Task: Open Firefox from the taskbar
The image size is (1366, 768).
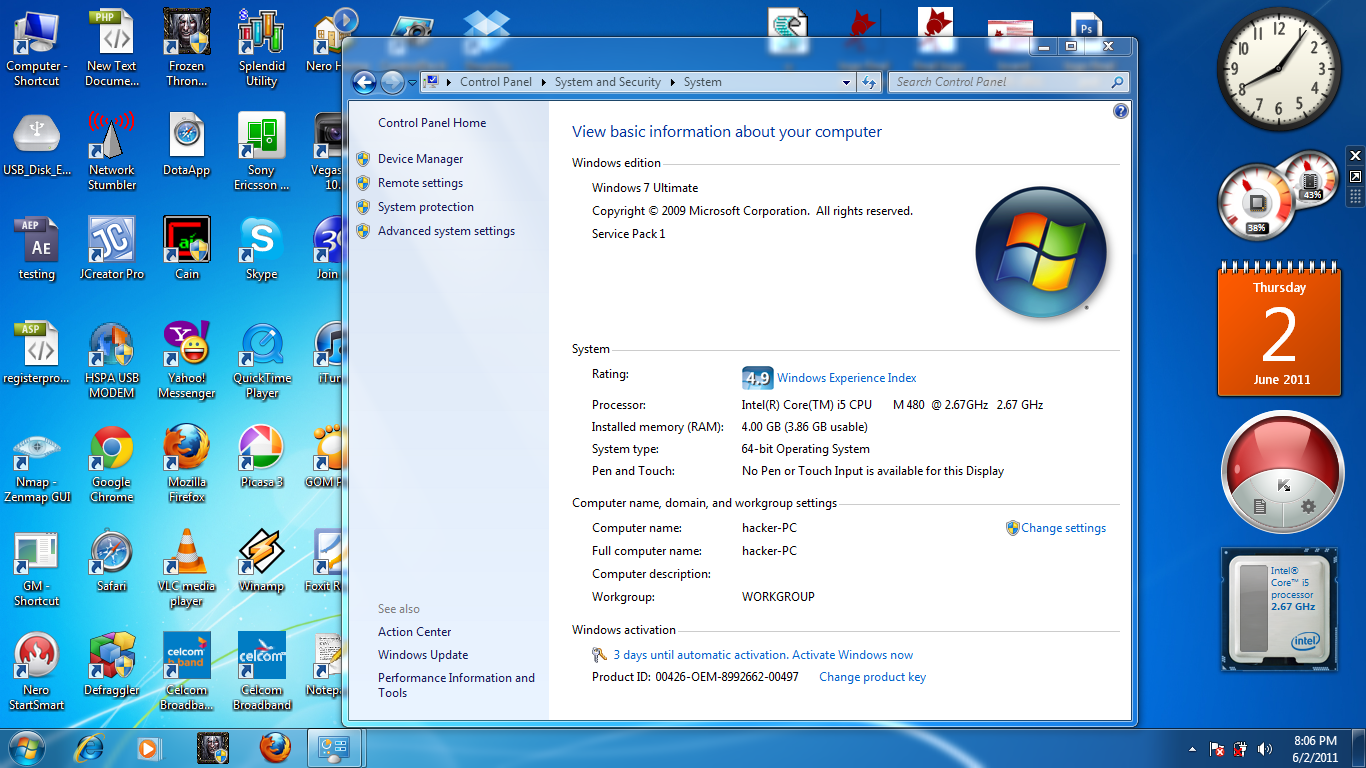Action: pos(274,748)
